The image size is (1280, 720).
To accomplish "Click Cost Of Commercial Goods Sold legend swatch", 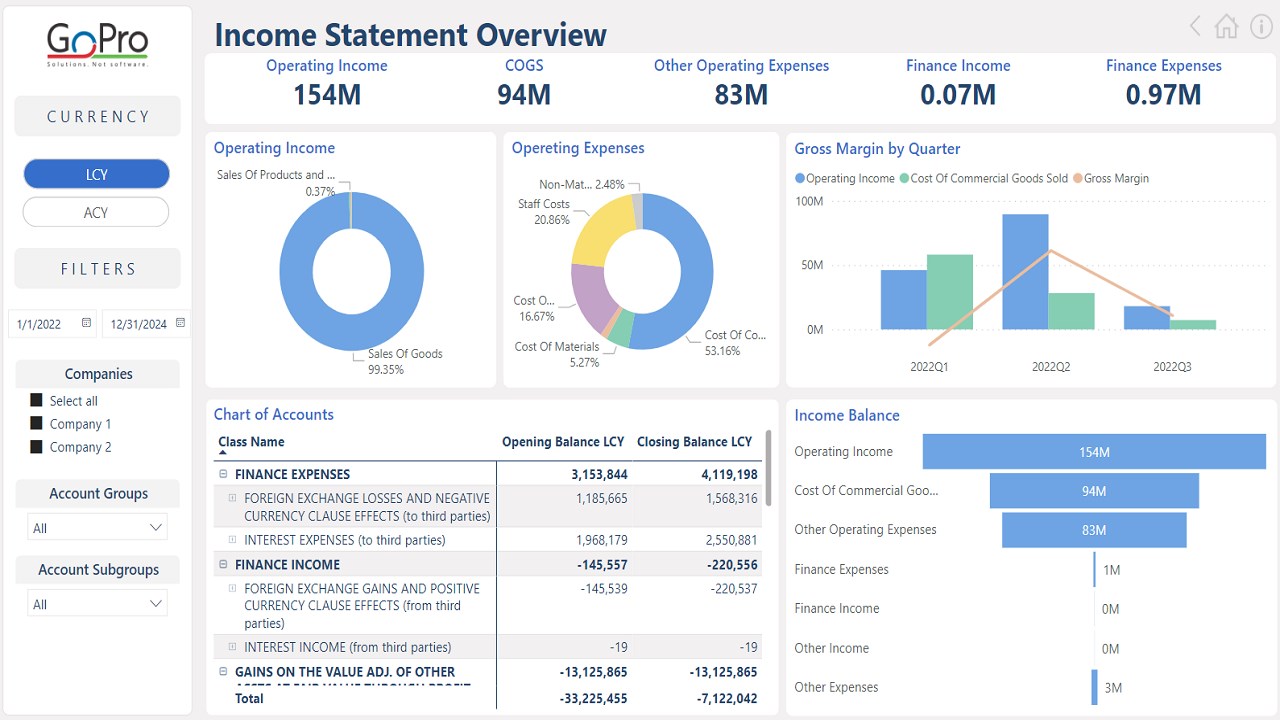I will 904,178.
